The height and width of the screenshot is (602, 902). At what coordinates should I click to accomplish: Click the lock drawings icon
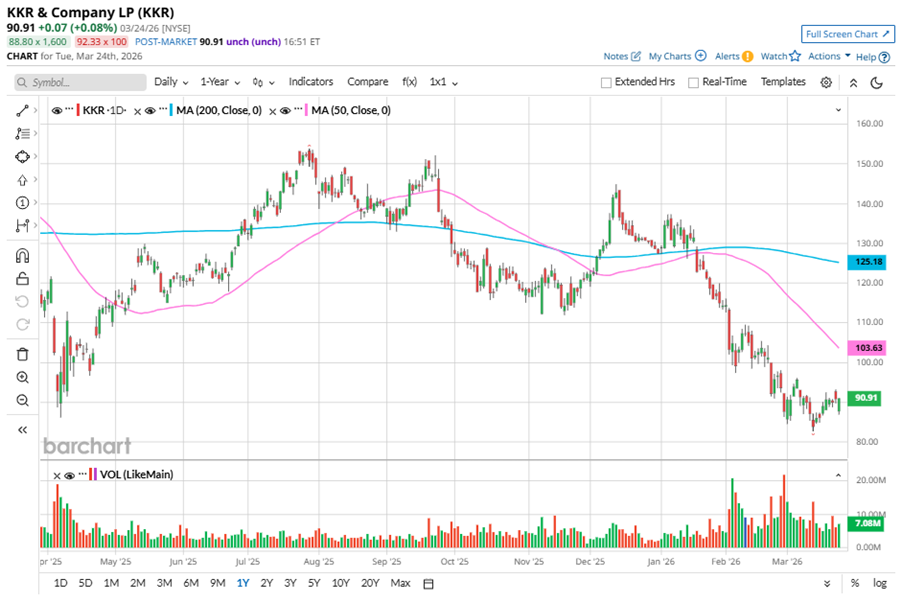[x=22, y=279]
